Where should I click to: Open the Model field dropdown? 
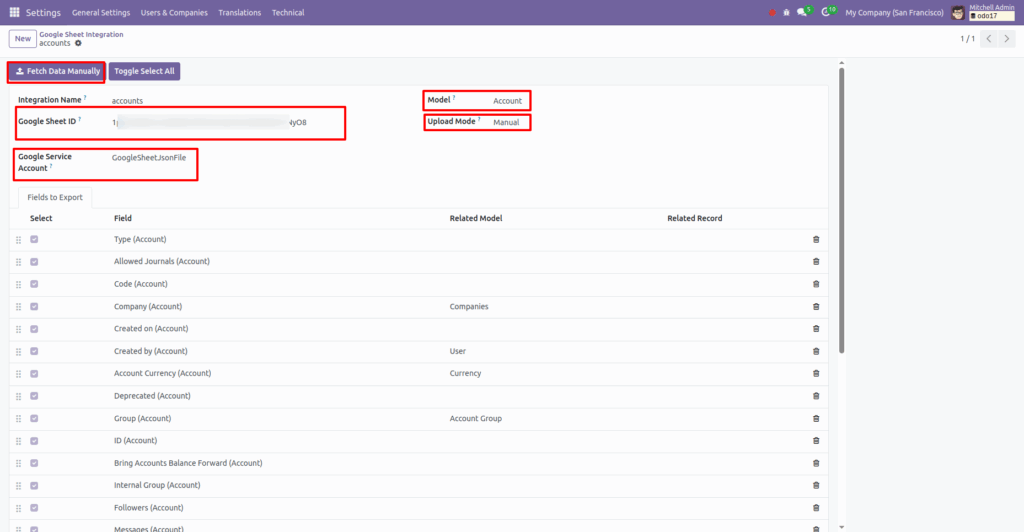(507, 101)
